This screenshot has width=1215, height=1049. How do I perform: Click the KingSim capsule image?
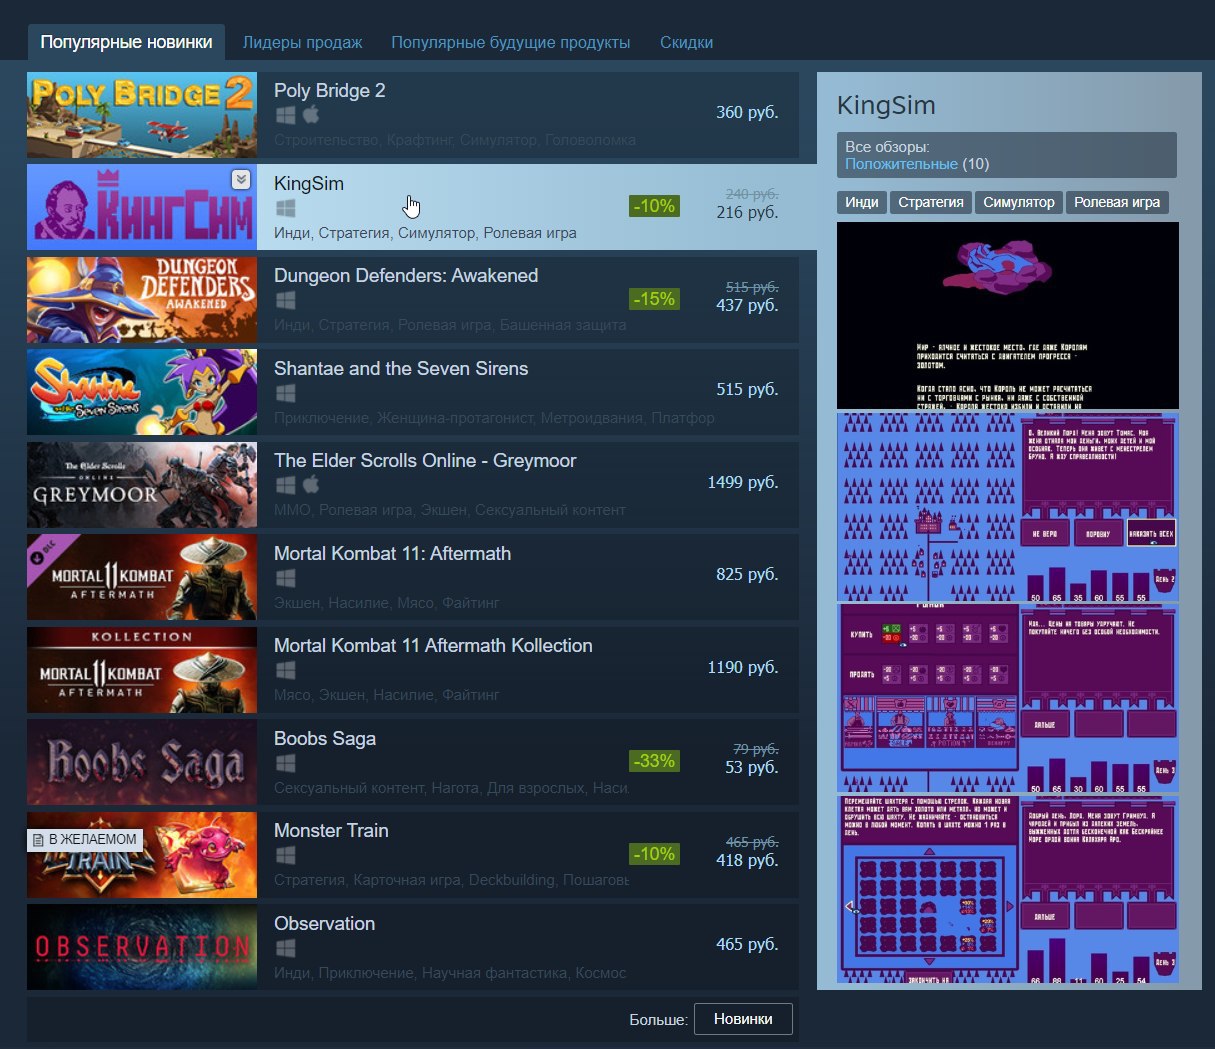pyautogui.click(x=142, y=207)
